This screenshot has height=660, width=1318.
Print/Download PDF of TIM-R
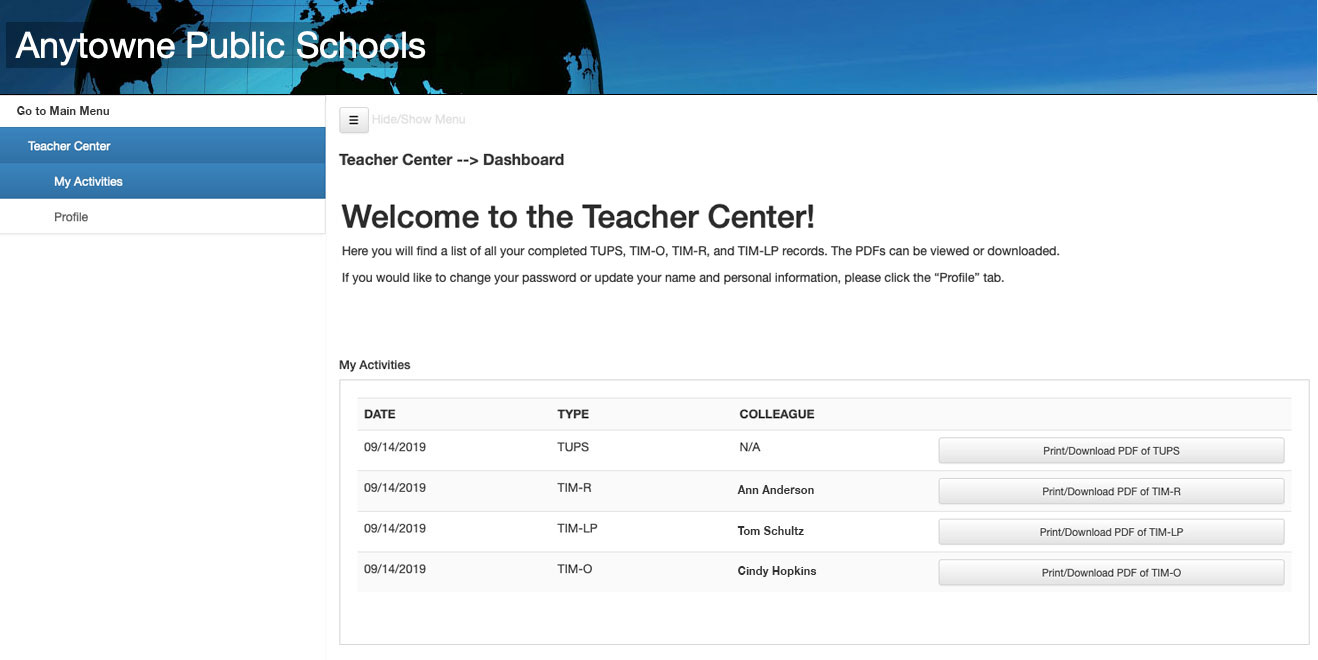click(x=1111, y=492)
